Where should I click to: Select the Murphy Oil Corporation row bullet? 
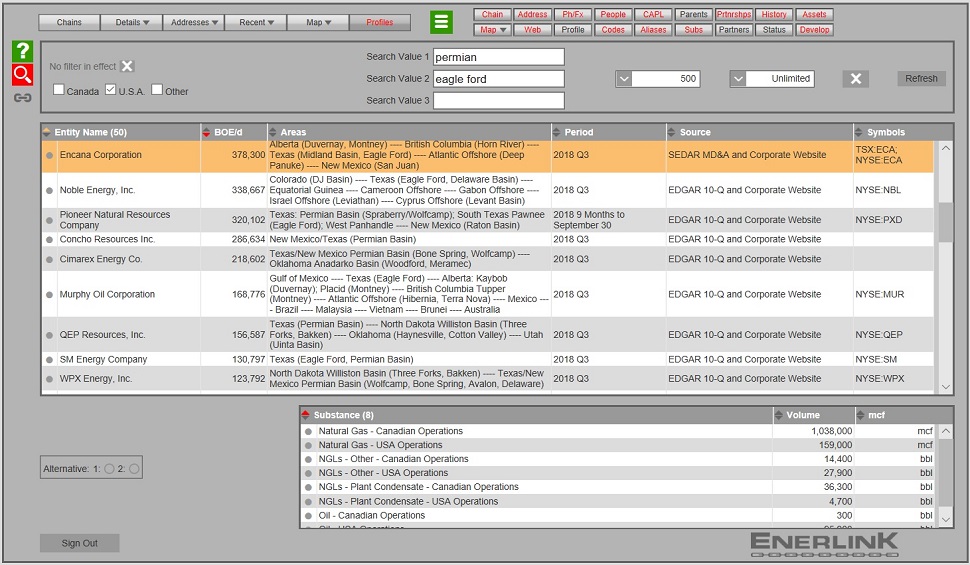pyautogui.click(x=49, y=295)
